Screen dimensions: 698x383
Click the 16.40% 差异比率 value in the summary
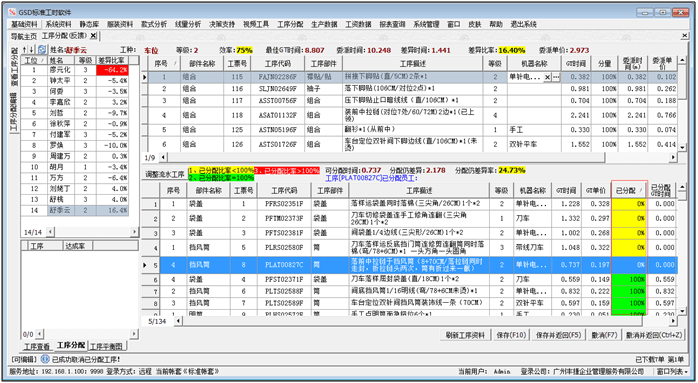(511, 50)
